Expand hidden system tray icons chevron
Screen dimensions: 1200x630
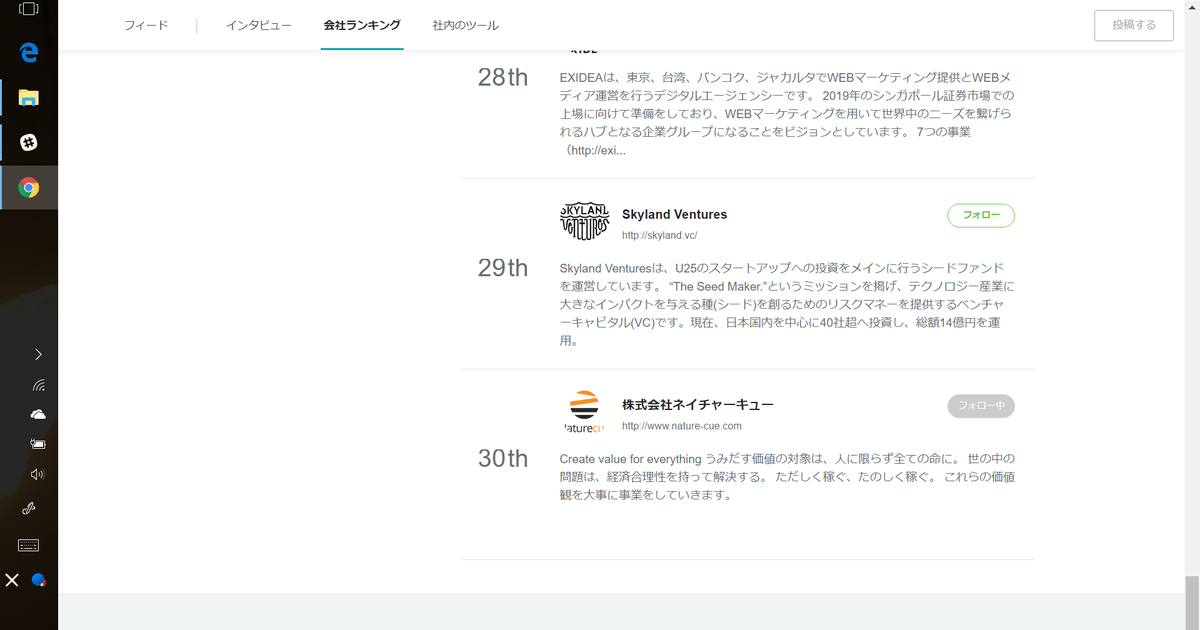coord(38,354)
